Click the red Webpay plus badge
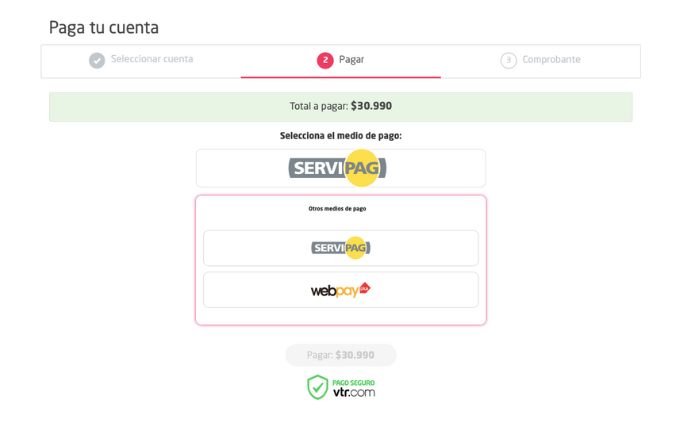 [365, 287]
